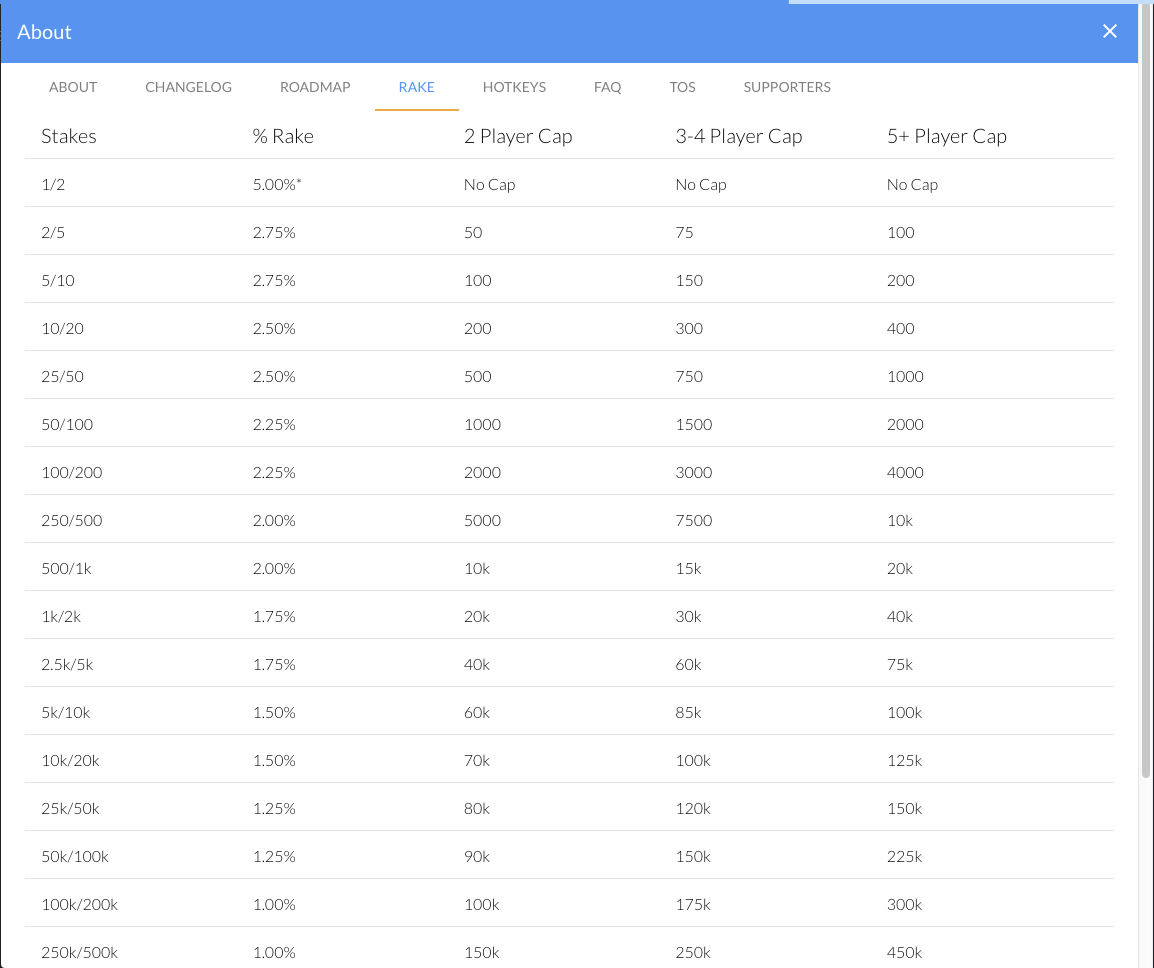Click the Stakes column header
Viewport: 1154px width, 968px height.
tap(68, 136)
